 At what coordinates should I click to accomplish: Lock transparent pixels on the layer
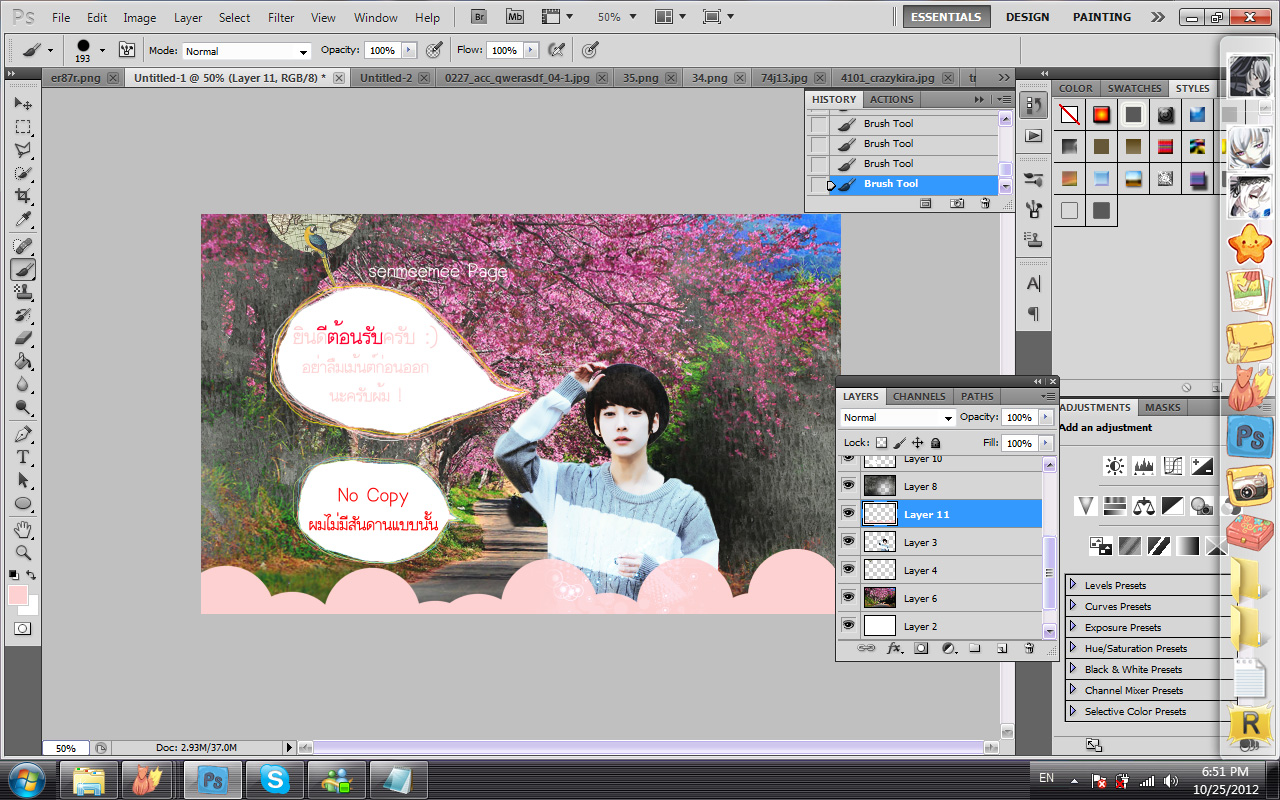click(881, 442)
